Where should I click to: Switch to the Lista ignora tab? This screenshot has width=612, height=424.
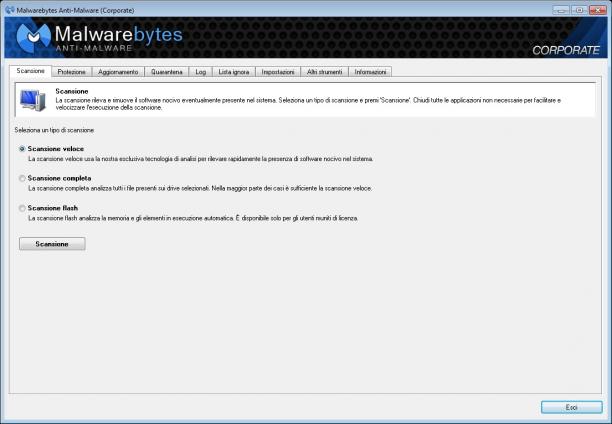point(234,72)
